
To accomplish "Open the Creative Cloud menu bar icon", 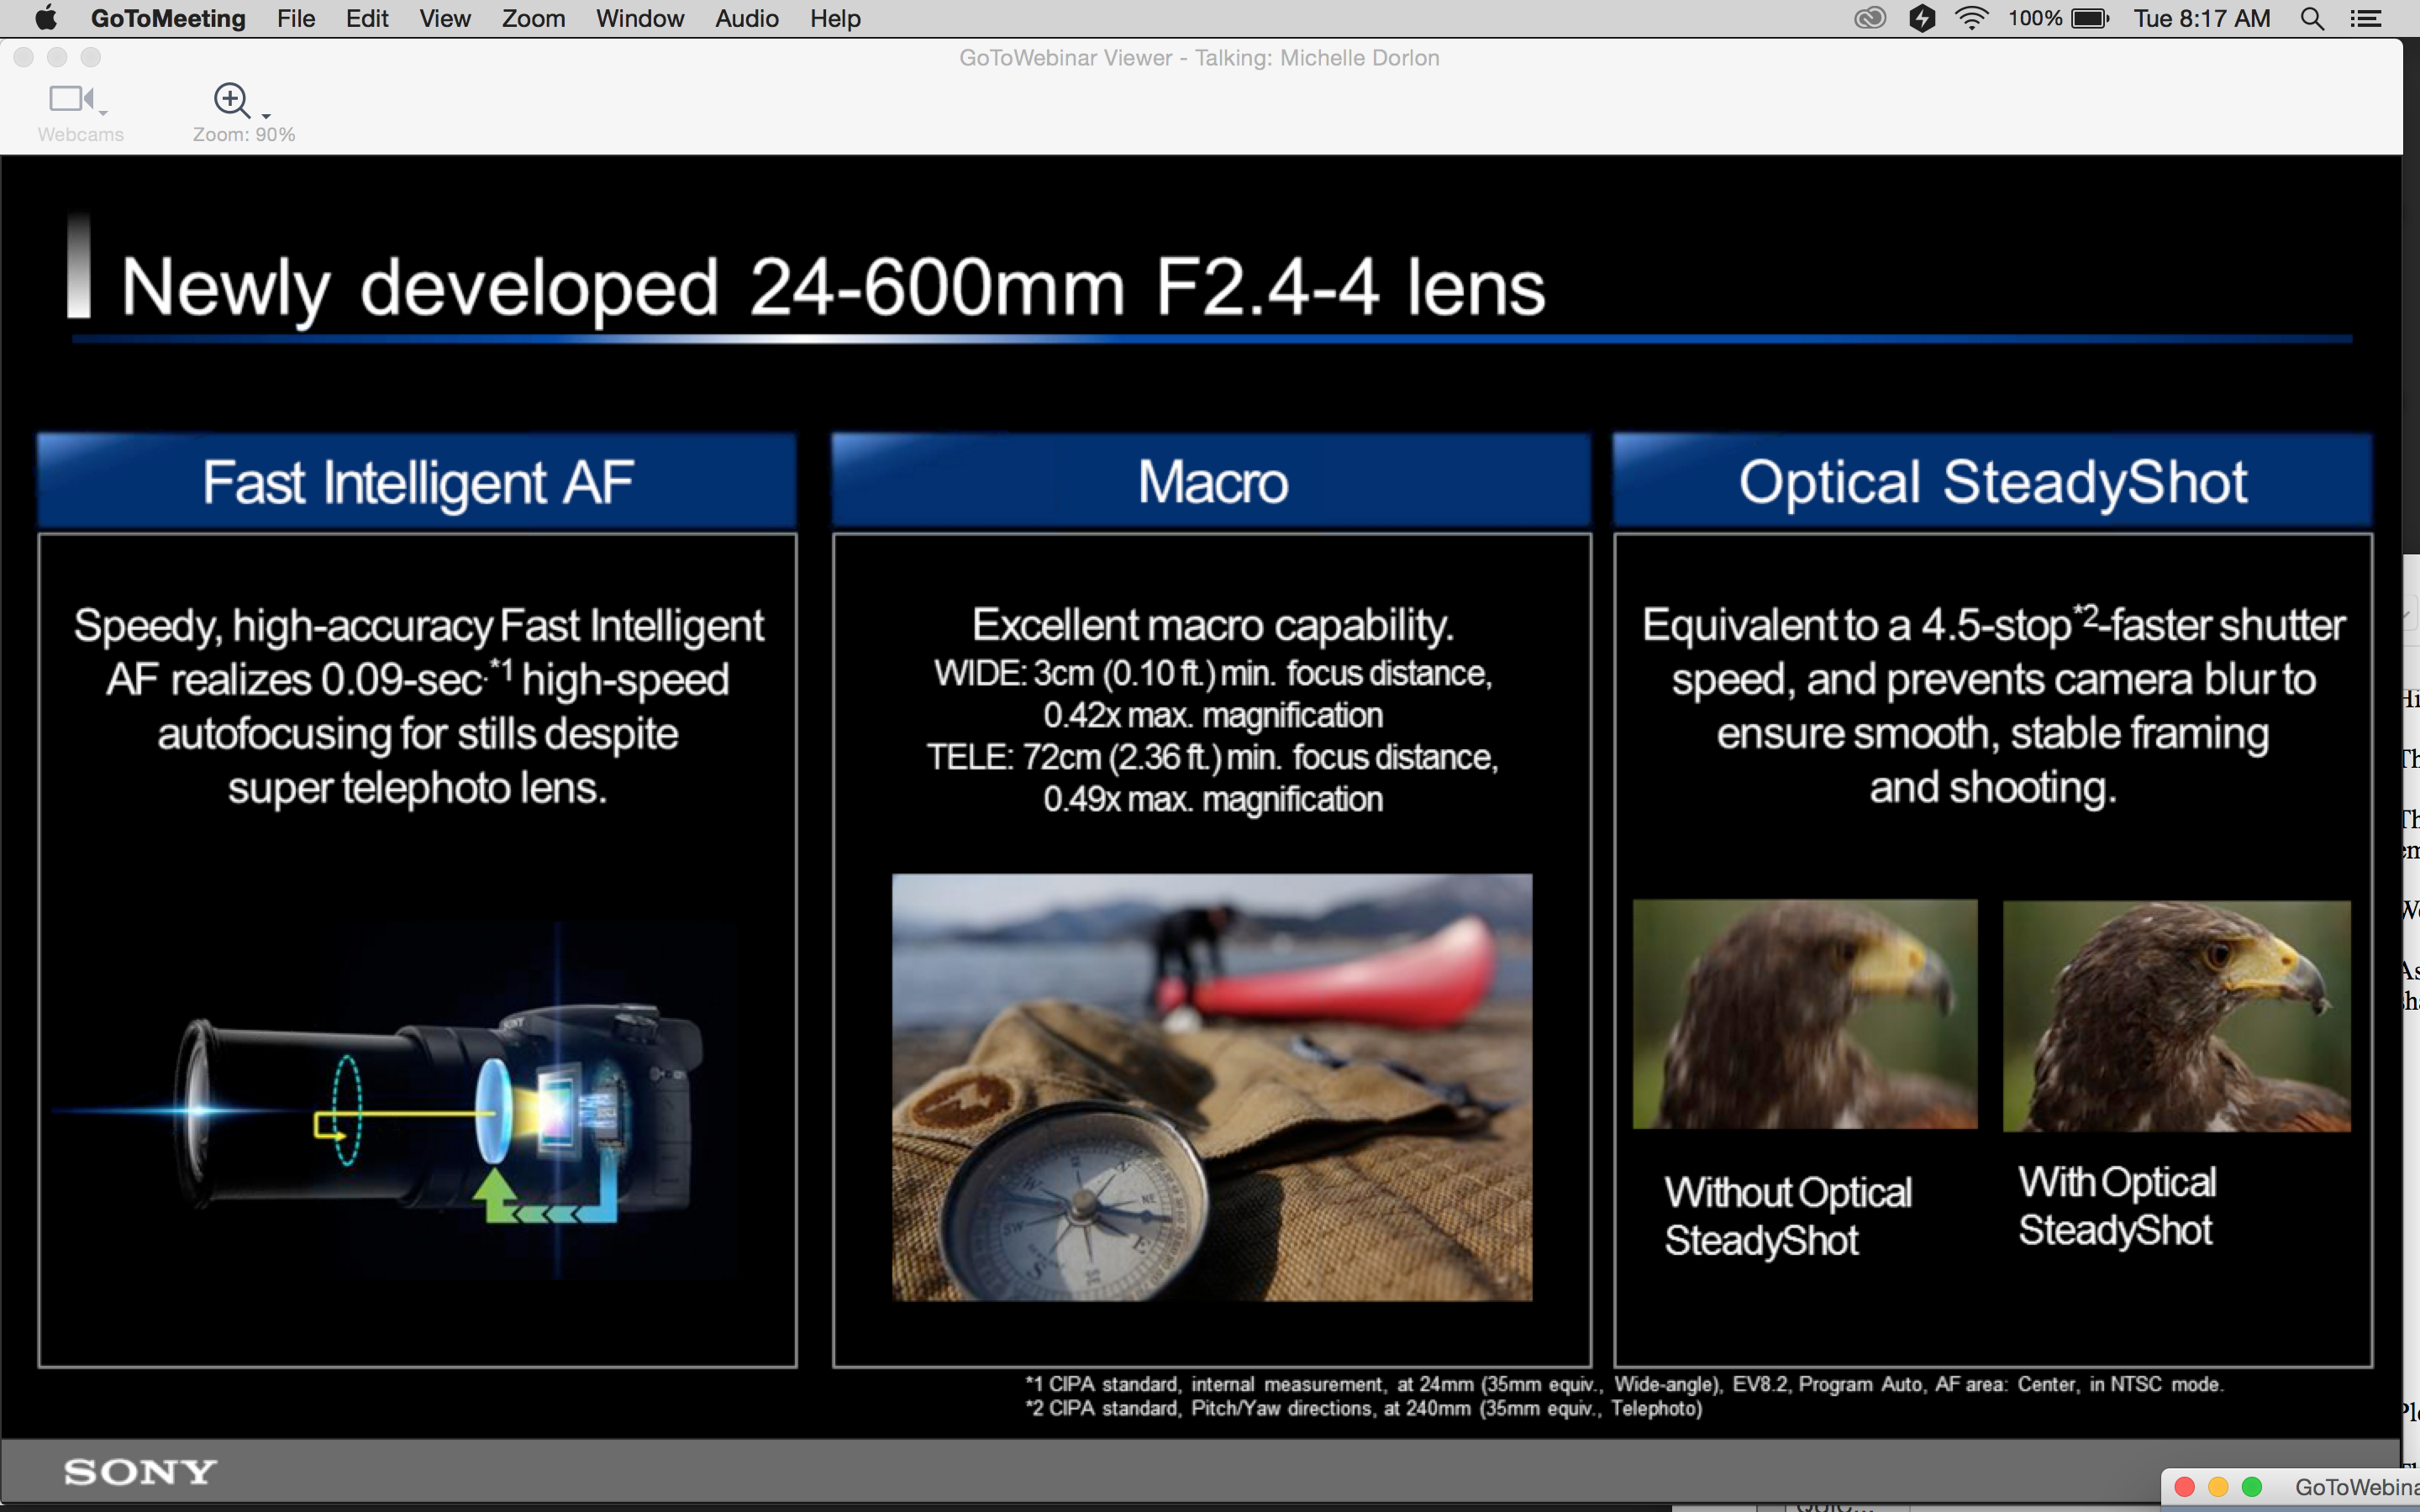I will [1869, 18].
